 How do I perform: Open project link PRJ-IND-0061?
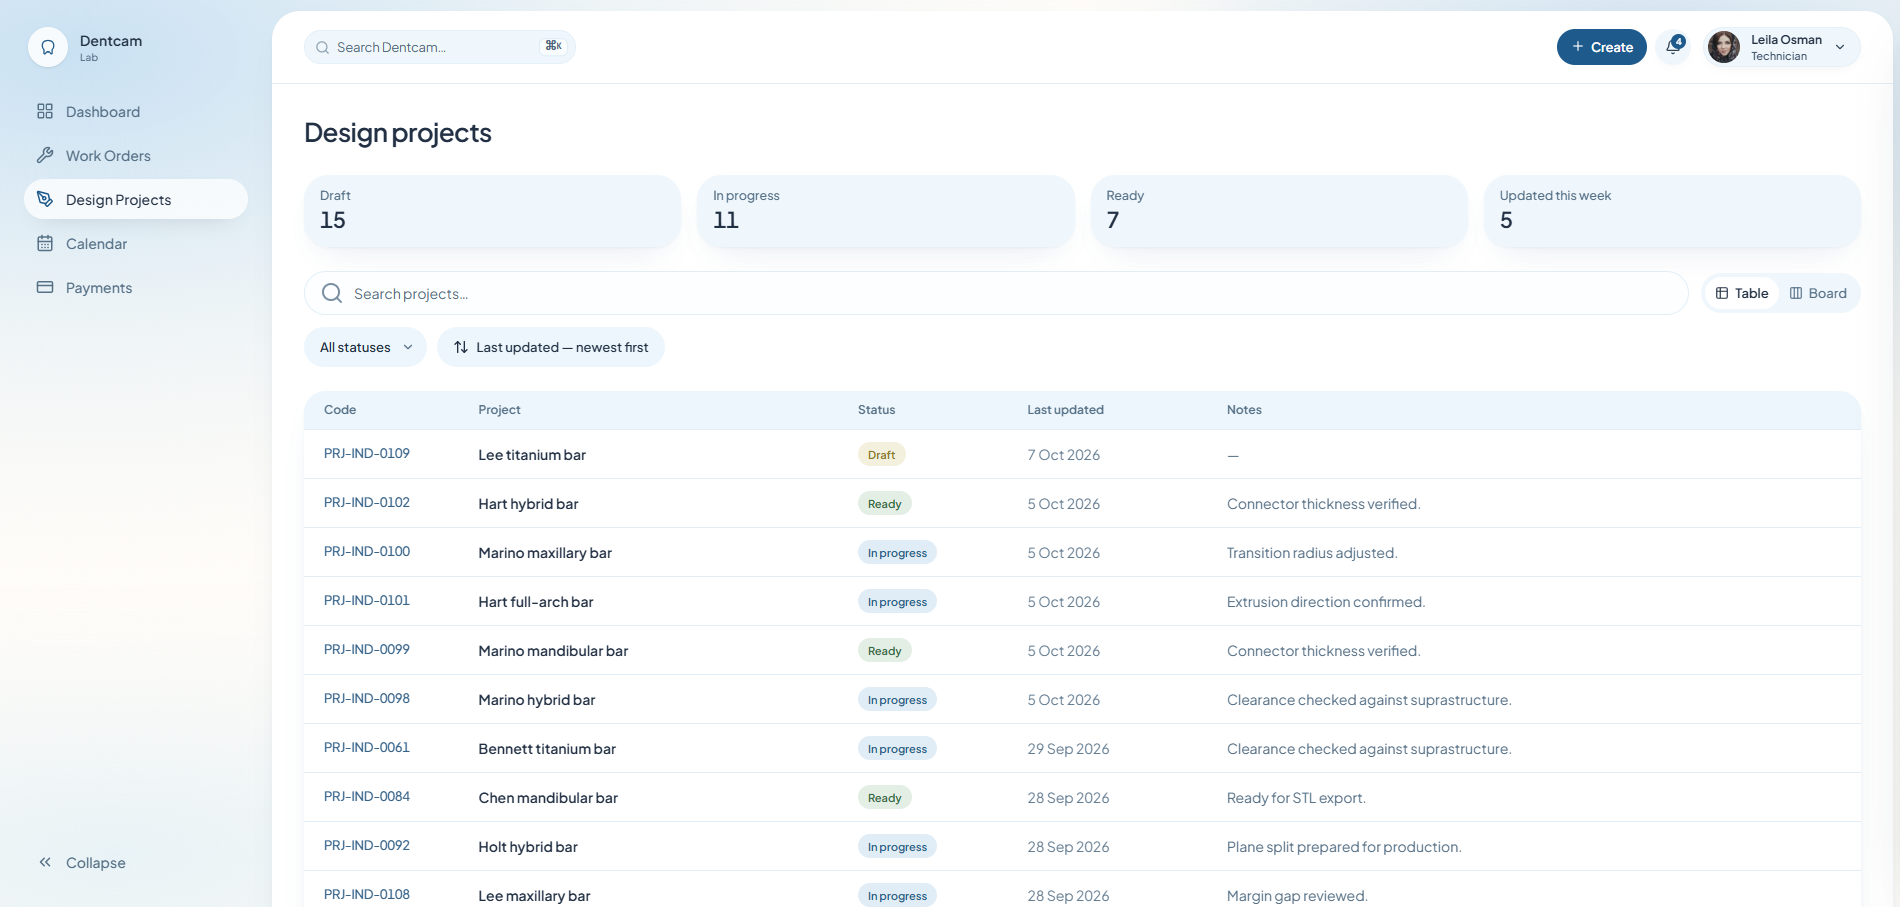pyautogui.click(x=367, y=747)
